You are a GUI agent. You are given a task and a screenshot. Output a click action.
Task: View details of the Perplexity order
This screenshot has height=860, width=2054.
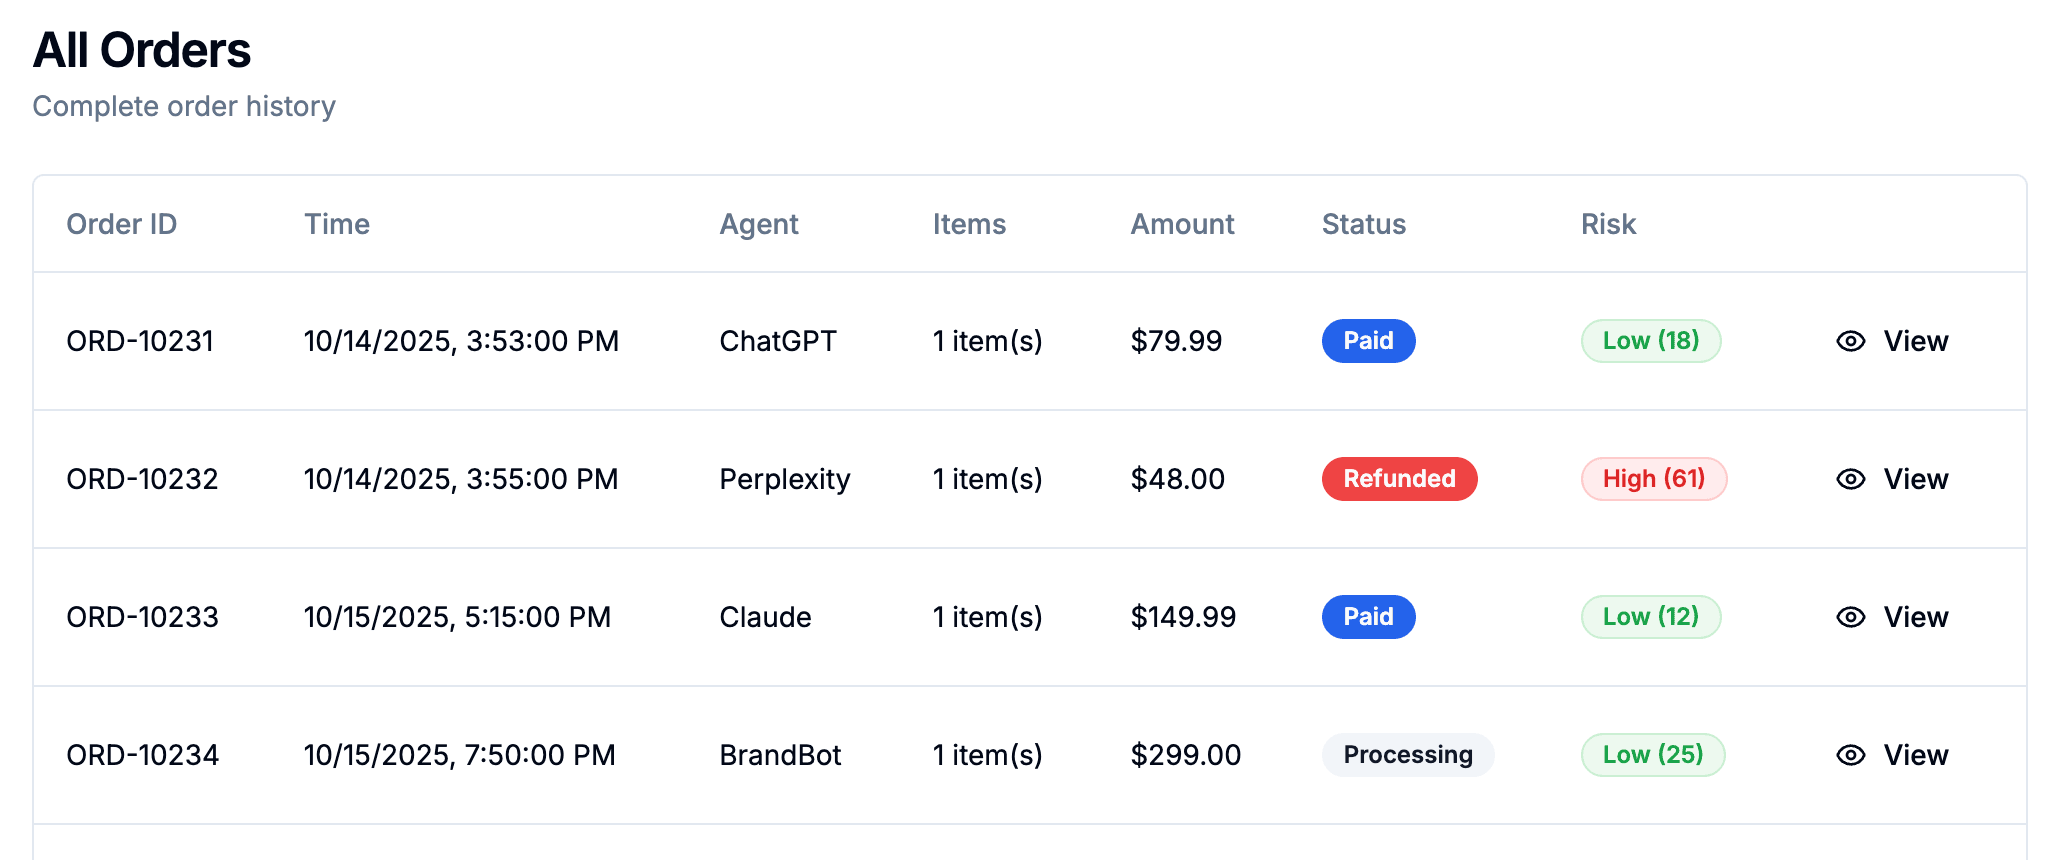click(x=1914, y=479)
